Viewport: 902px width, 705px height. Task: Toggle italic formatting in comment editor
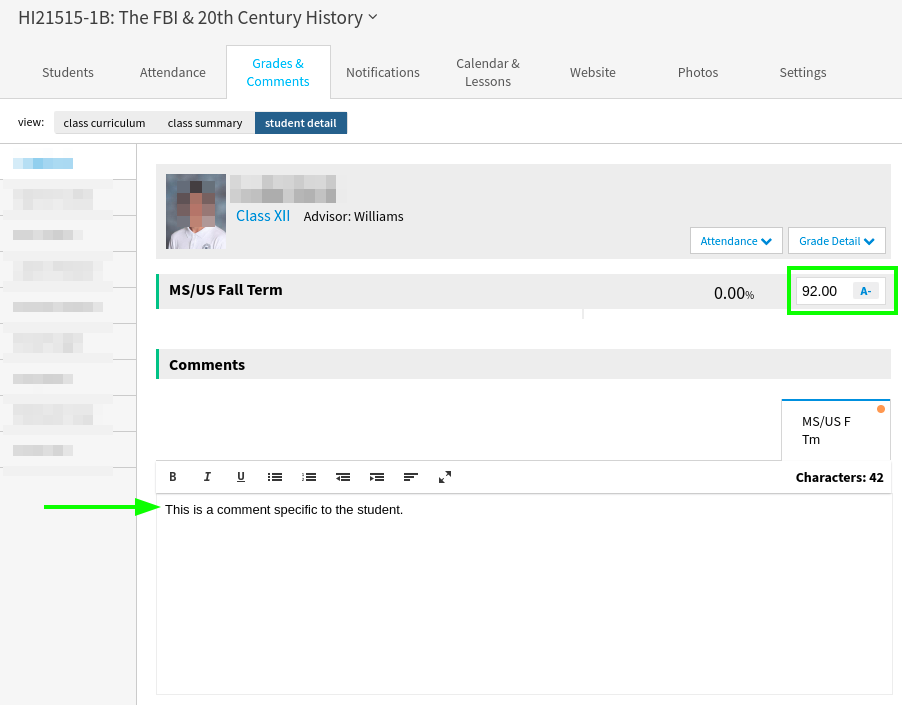click(207, 477)
